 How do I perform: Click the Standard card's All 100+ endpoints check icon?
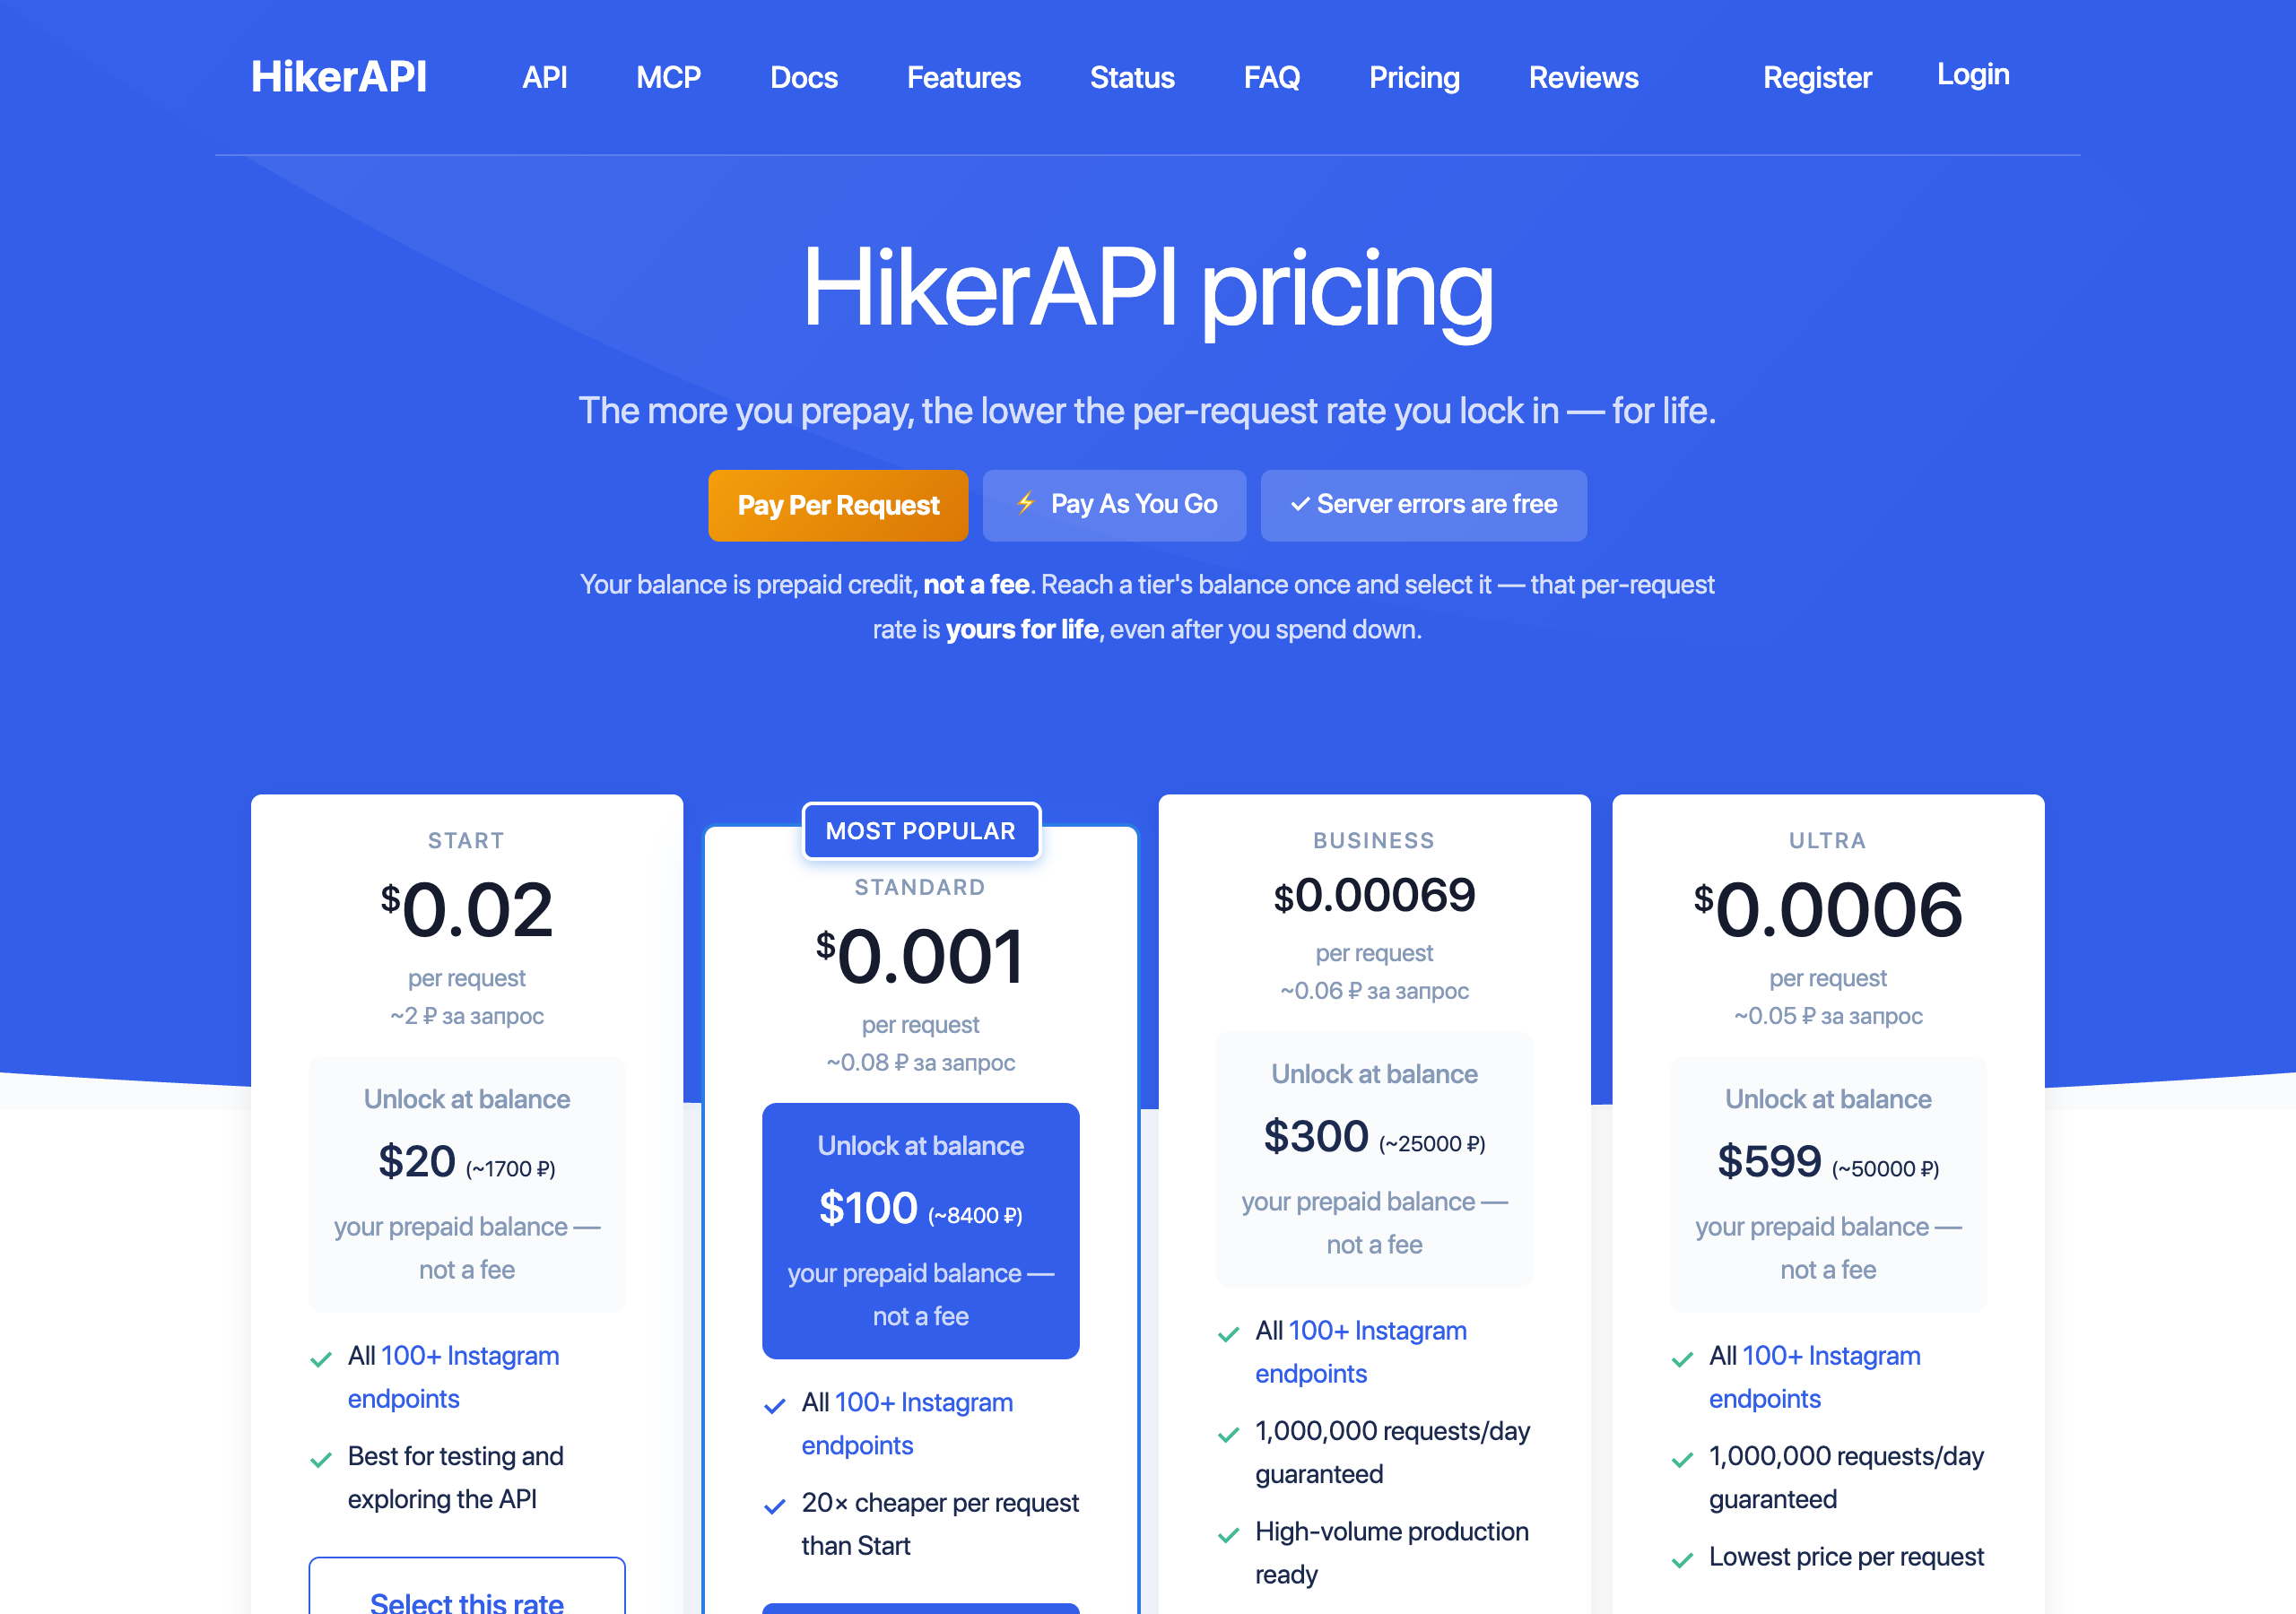pos(775,1406)
